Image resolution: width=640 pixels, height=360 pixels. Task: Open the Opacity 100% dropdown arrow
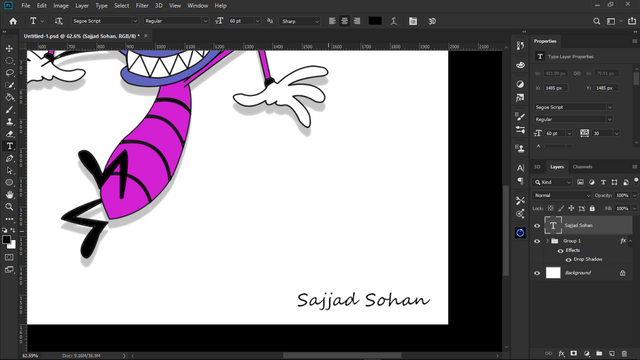click(x=634, y=196)
